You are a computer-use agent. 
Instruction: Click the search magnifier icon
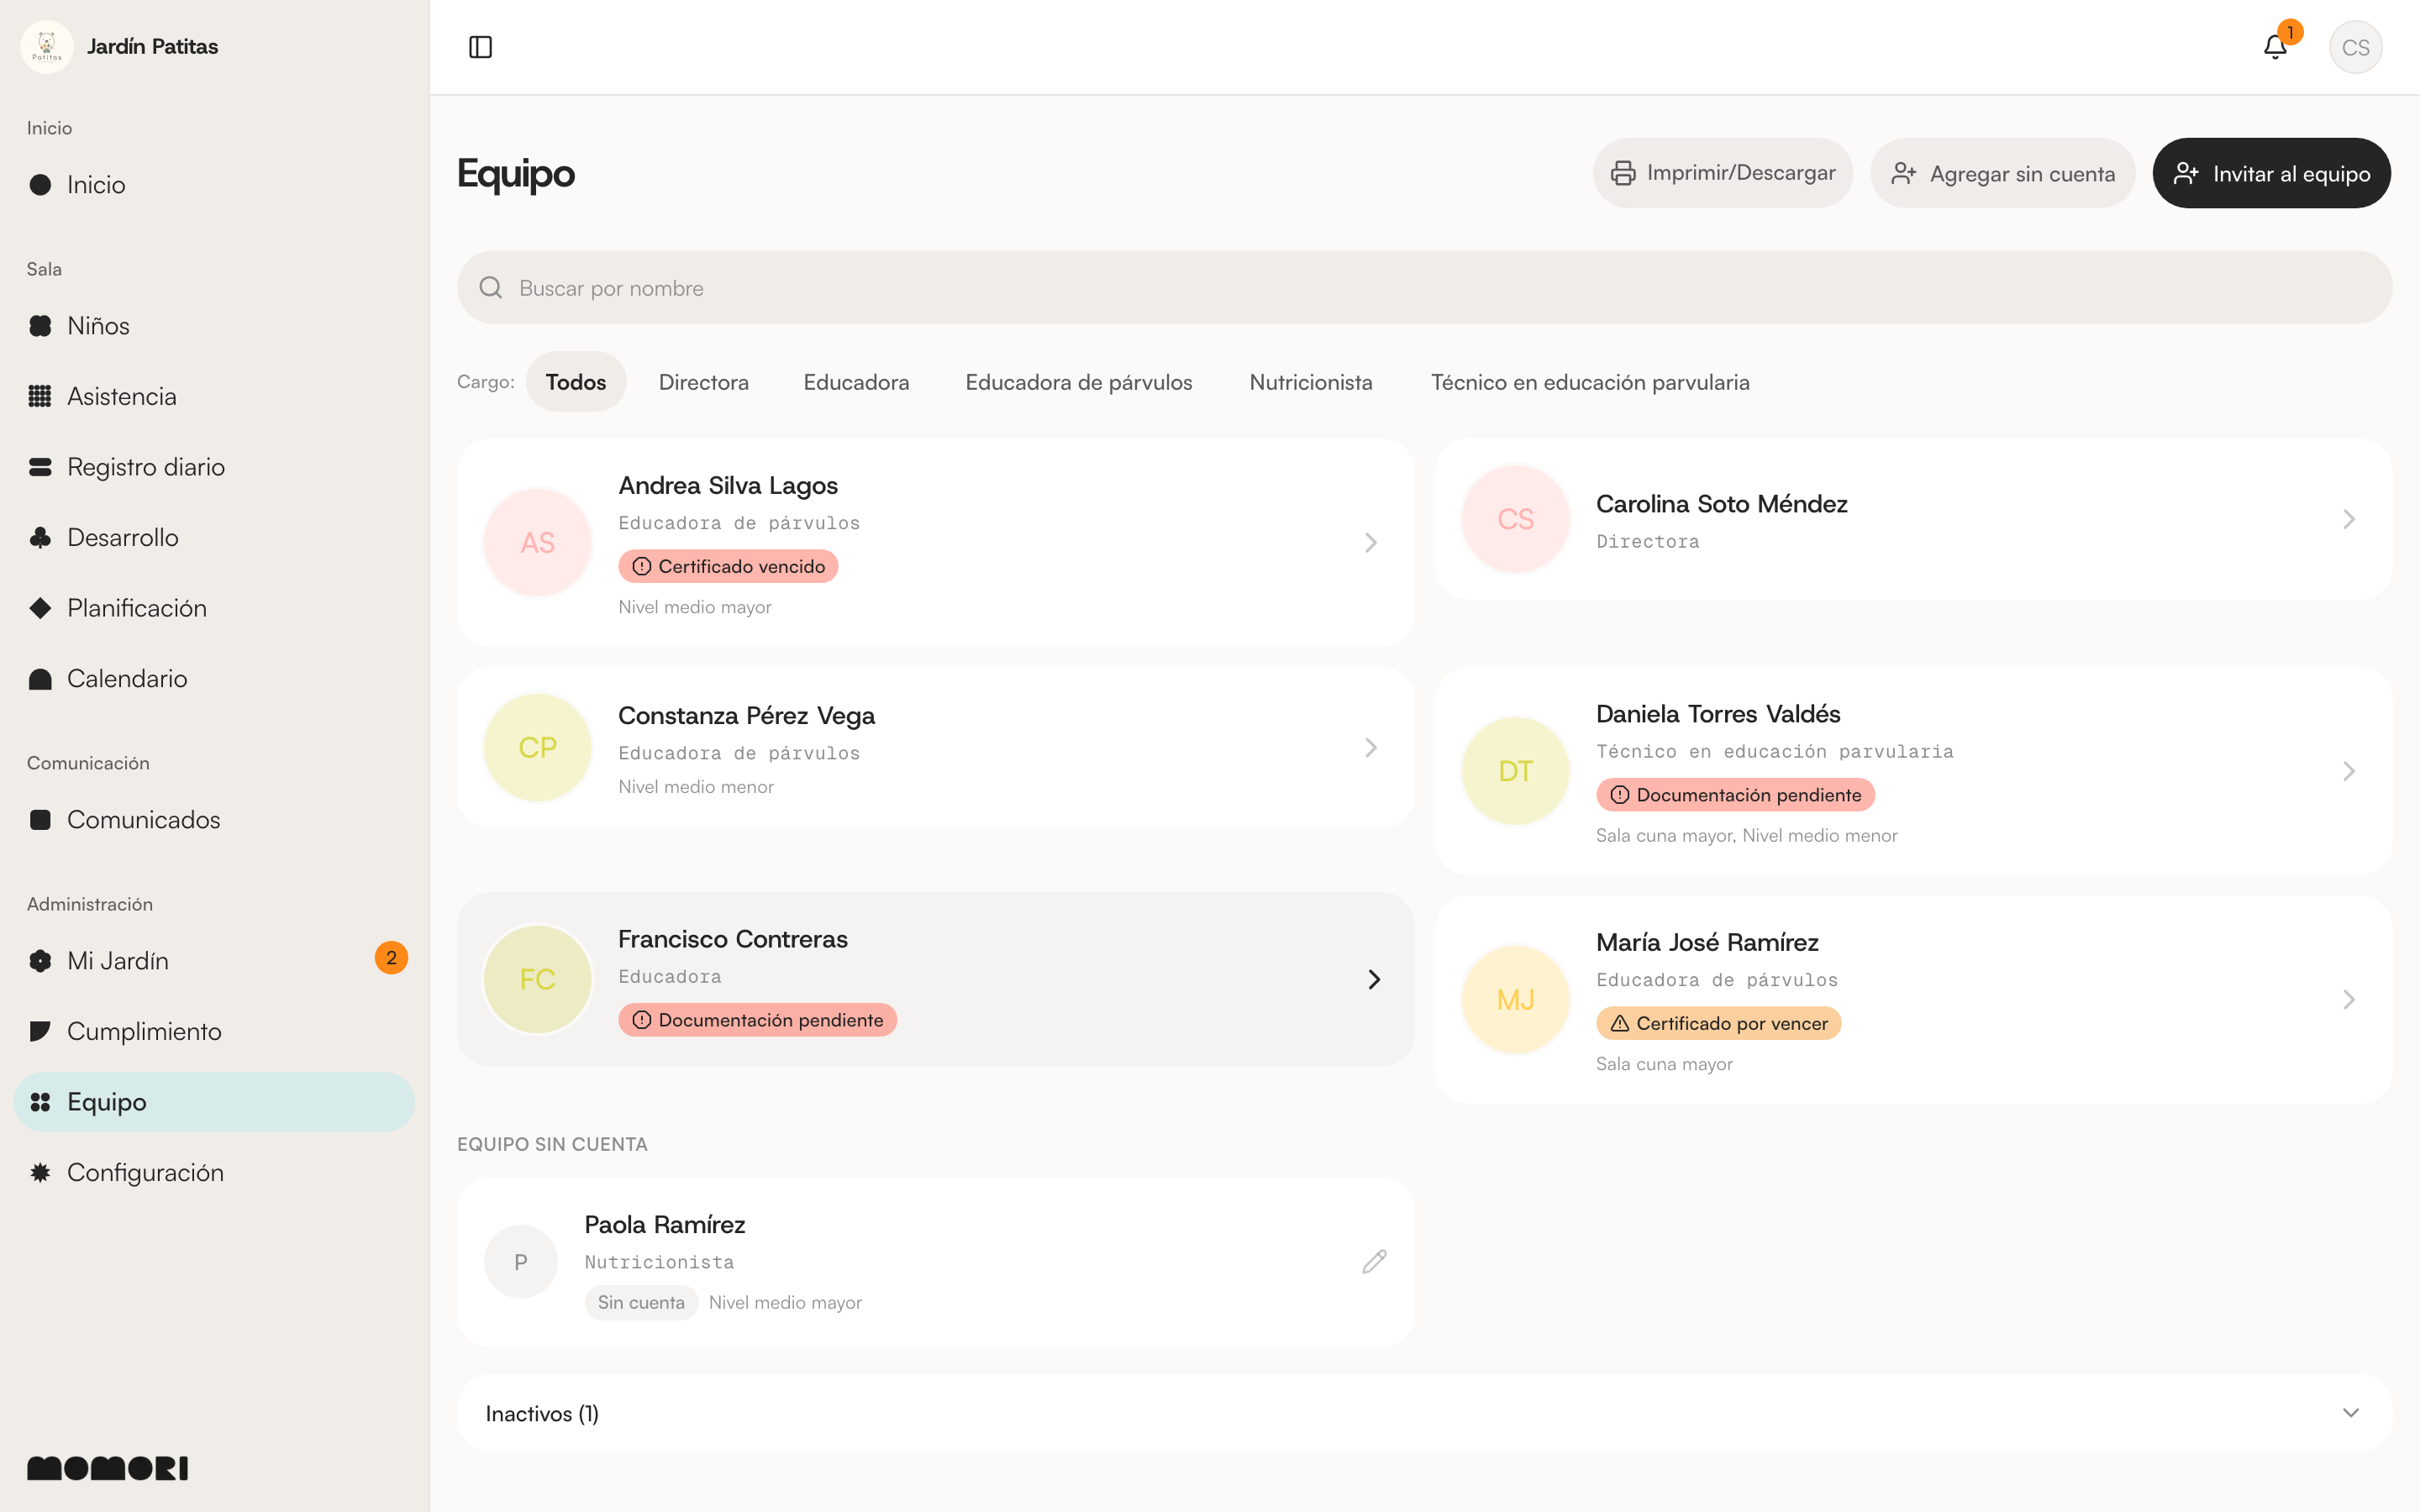pyautogui.click(x=490, y=288)
